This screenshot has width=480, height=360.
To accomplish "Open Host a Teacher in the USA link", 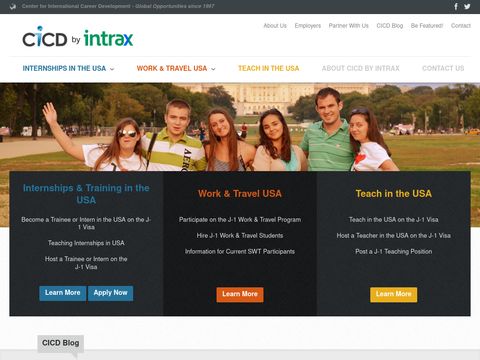I will point(394,236).
